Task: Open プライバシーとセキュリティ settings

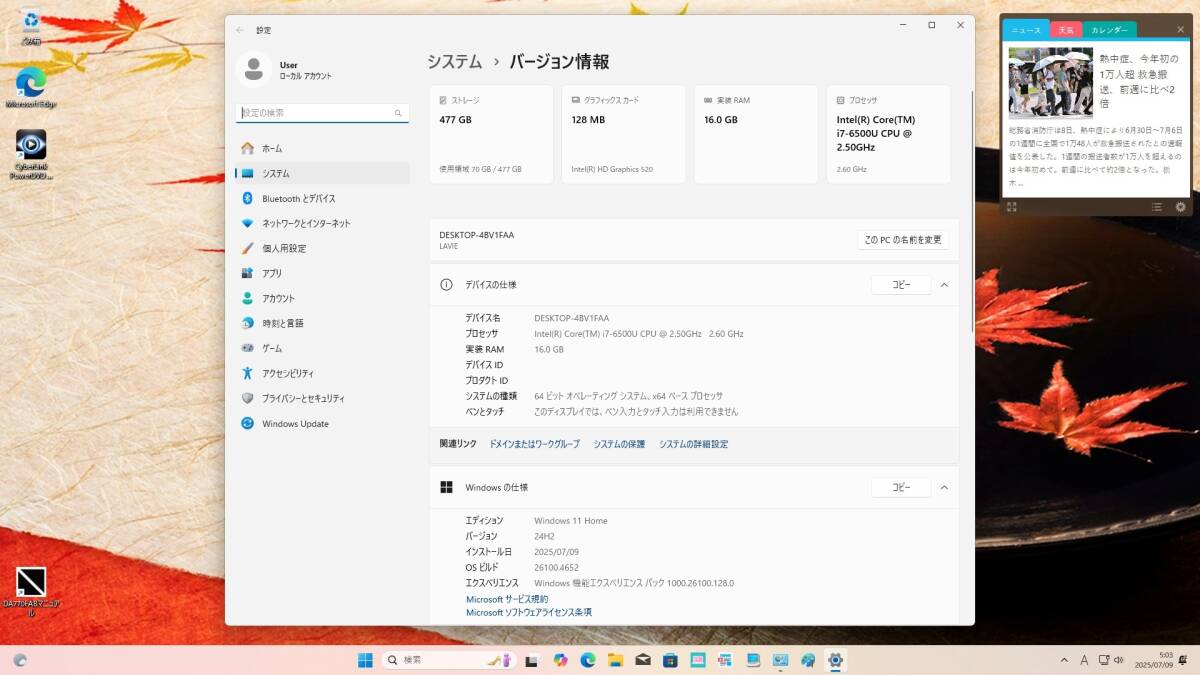Action: tap(322, 398)
